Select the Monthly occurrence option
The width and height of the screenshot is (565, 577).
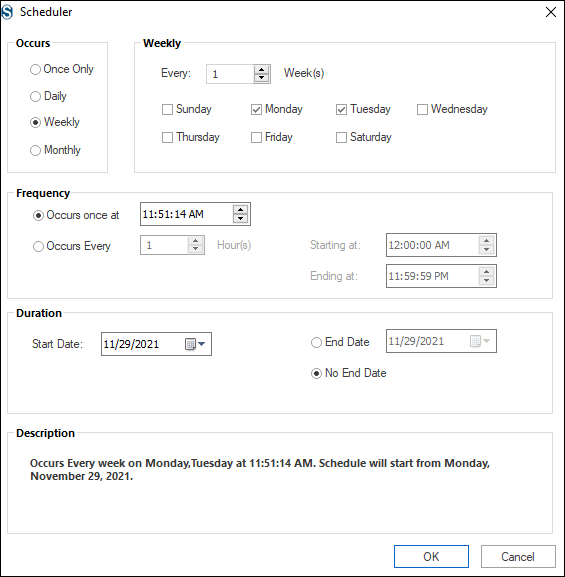coord(55,150)
